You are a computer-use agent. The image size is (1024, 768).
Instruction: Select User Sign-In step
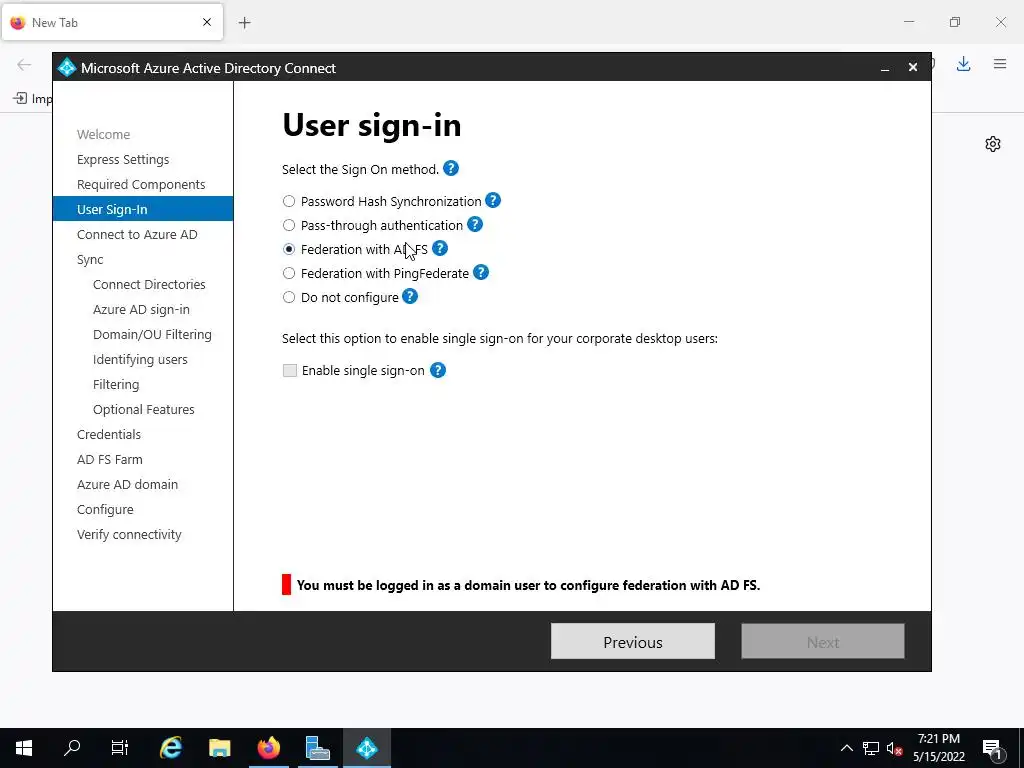tap(143, 209)
